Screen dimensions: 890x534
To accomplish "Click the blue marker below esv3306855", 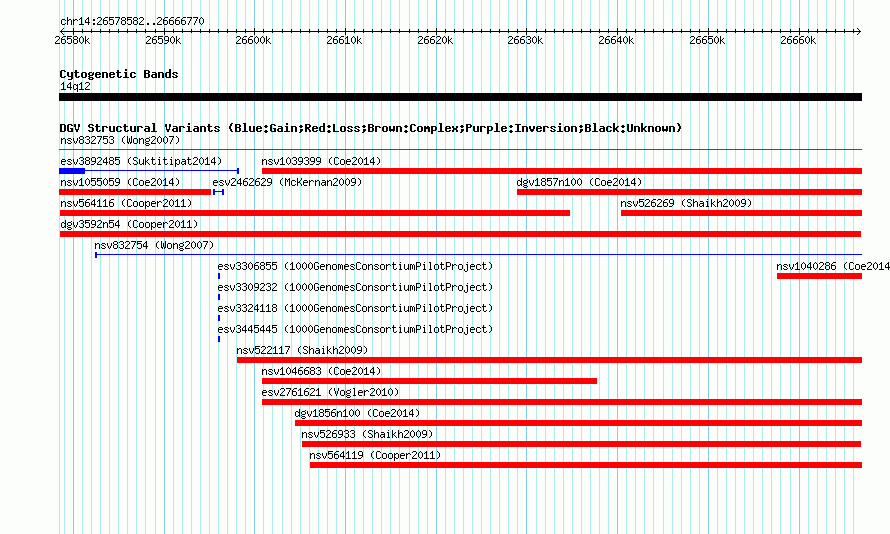I will tap(219, 276).
